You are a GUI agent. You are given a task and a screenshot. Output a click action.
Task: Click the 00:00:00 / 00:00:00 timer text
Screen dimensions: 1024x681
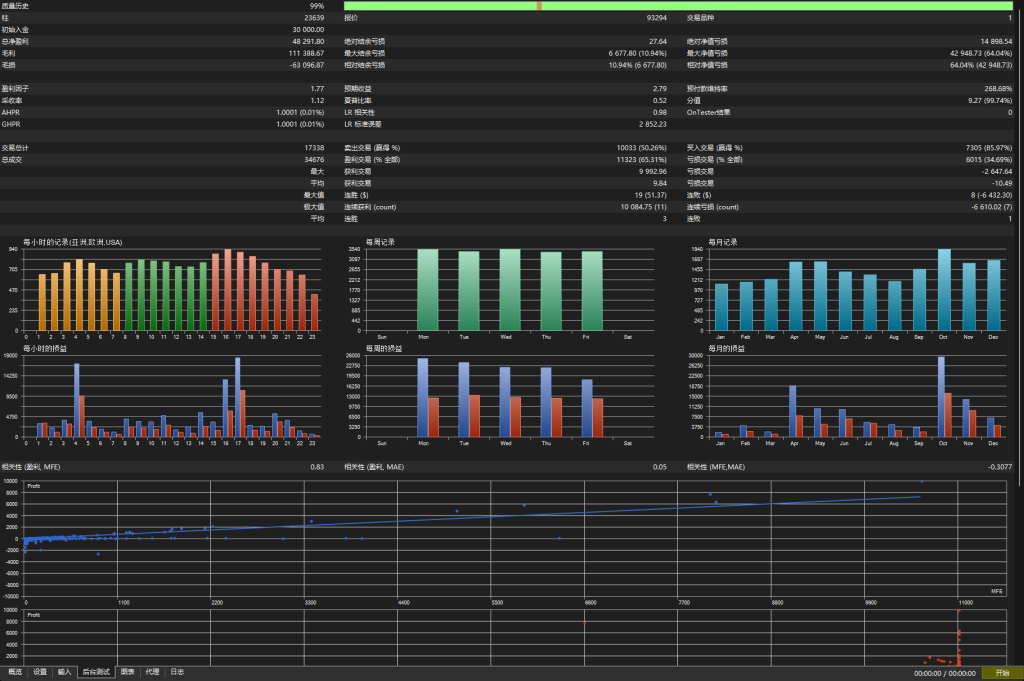(x=944, y=673)
